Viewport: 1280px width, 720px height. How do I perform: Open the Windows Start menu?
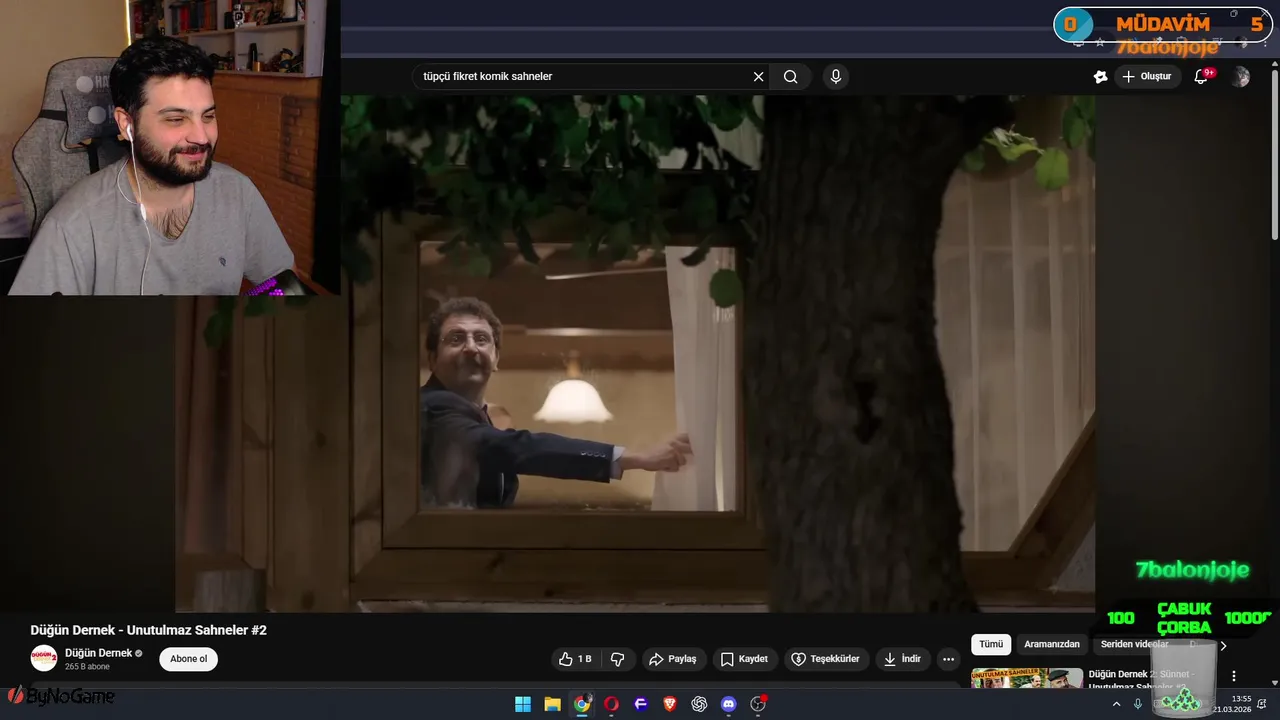click(x=523, y=704)
